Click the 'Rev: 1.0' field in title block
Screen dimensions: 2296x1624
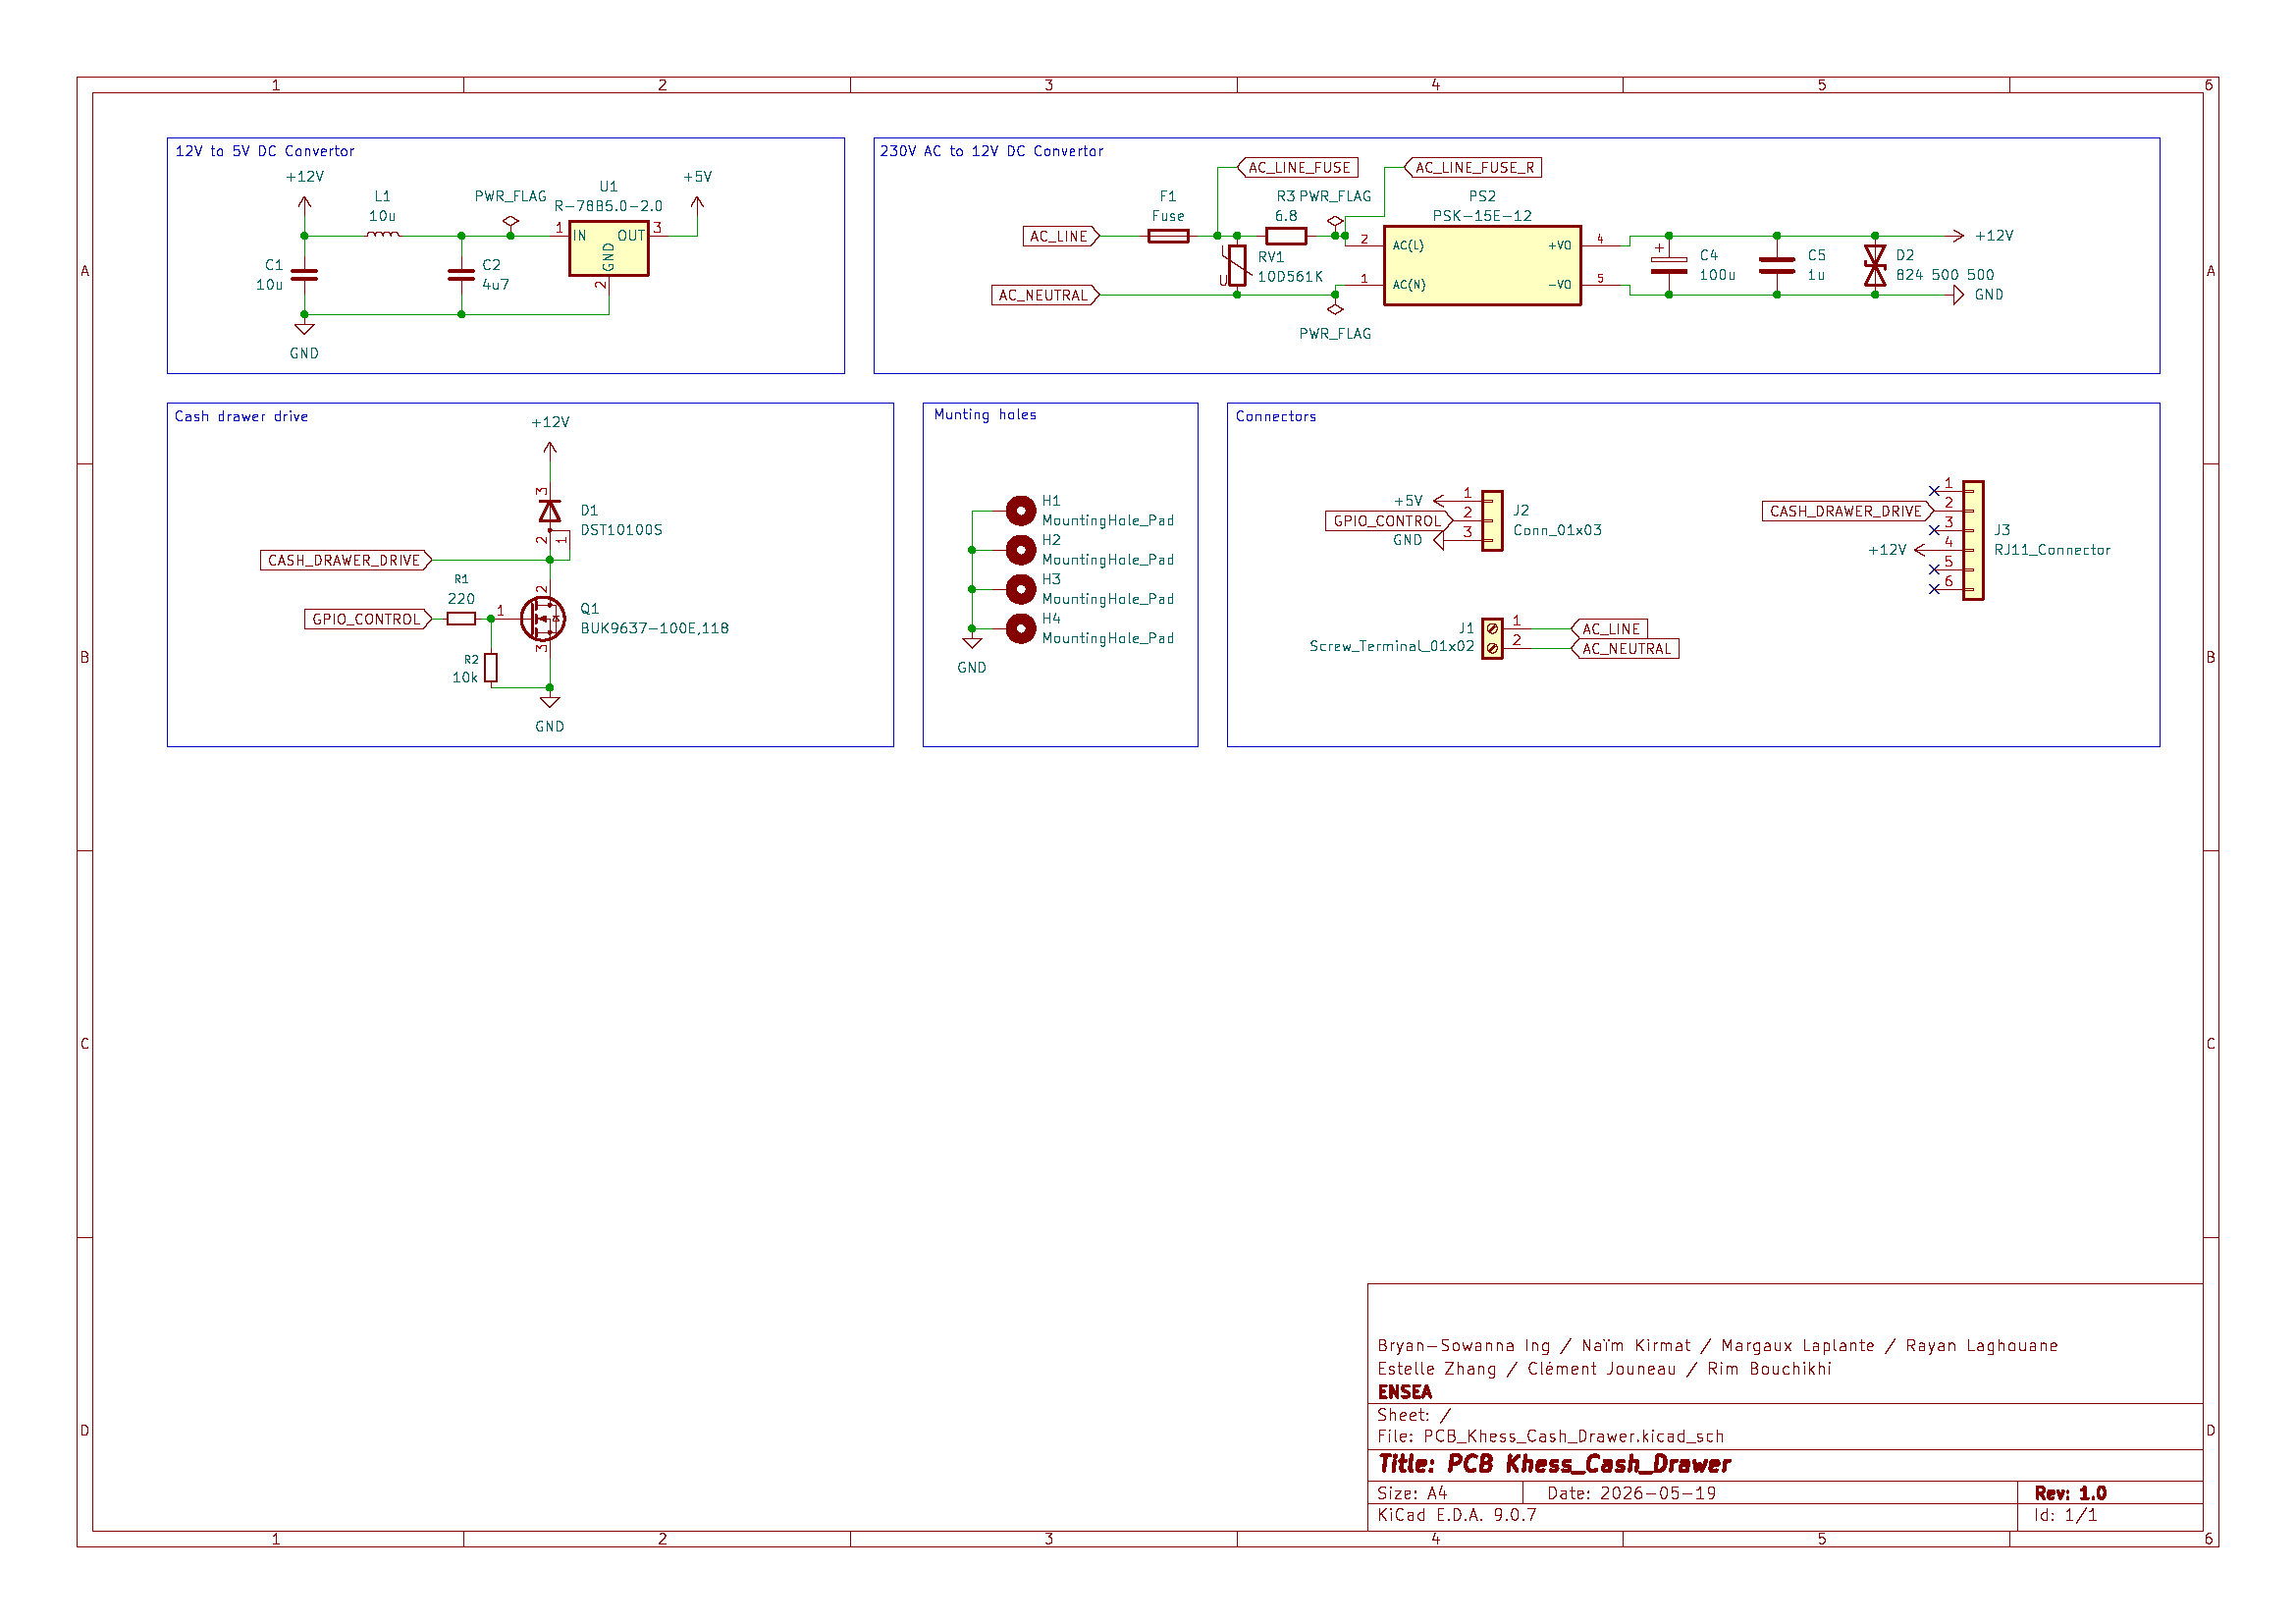click(x=2070, y=1493)
